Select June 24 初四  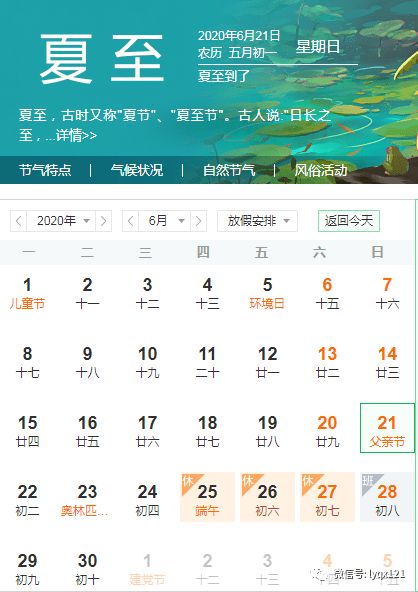coord(147,501)
